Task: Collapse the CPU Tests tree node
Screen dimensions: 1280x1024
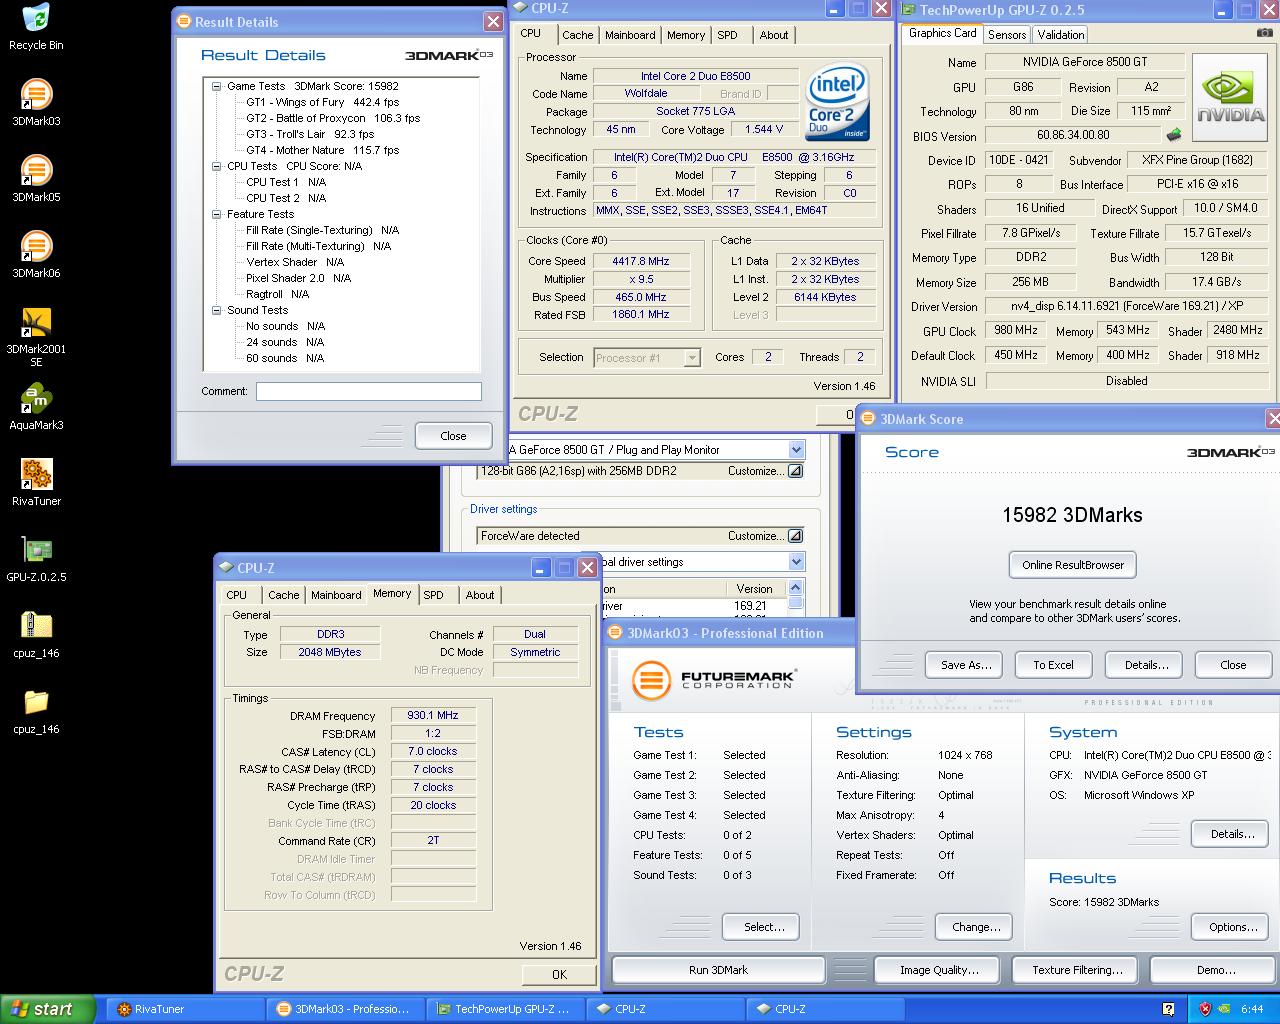Action: (216, 166)
